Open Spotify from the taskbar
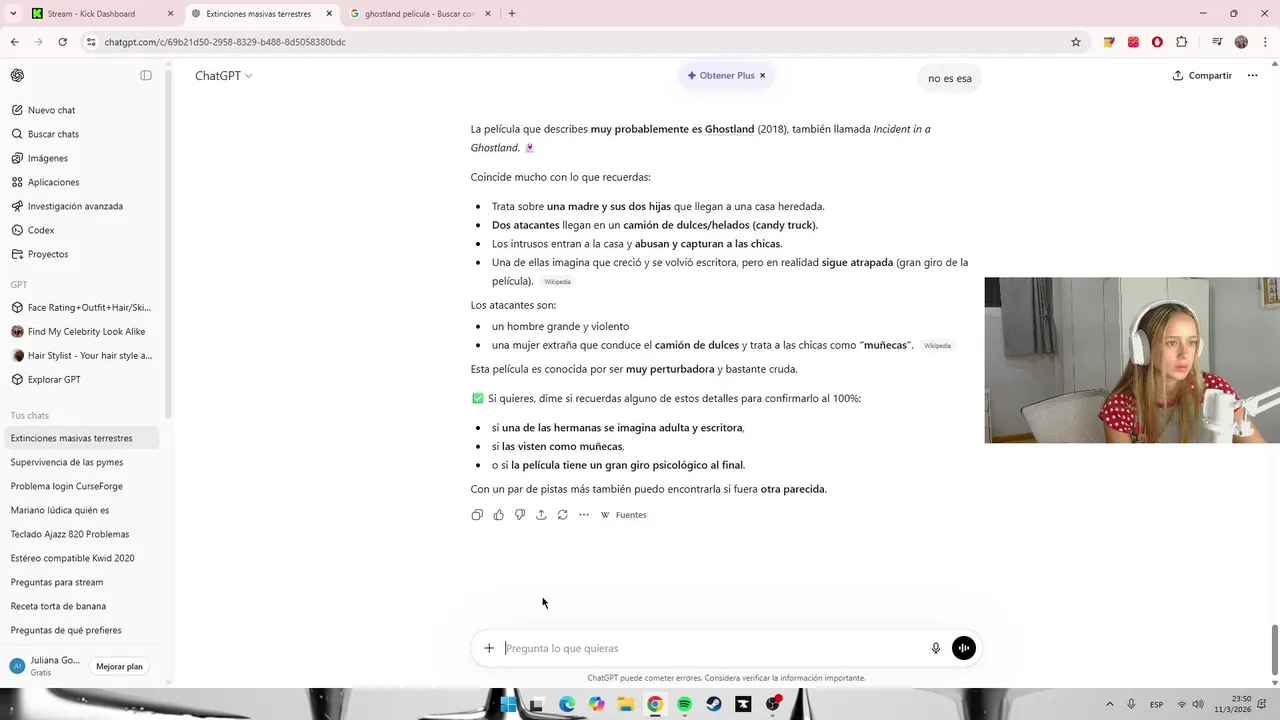Image resolution: width=1280 pixels, height=720 pixels. [x=684, y=704]
